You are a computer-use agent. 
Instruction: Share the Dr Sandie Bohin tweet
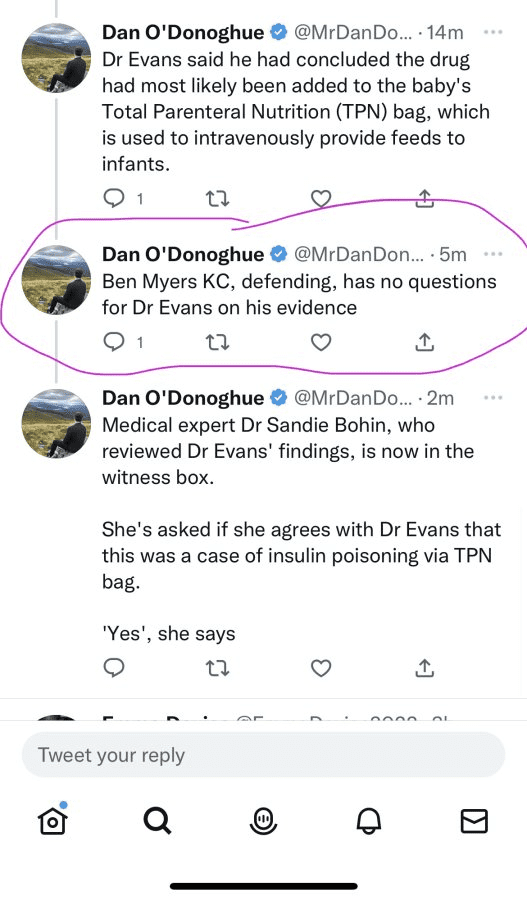(x=424, y=668)
